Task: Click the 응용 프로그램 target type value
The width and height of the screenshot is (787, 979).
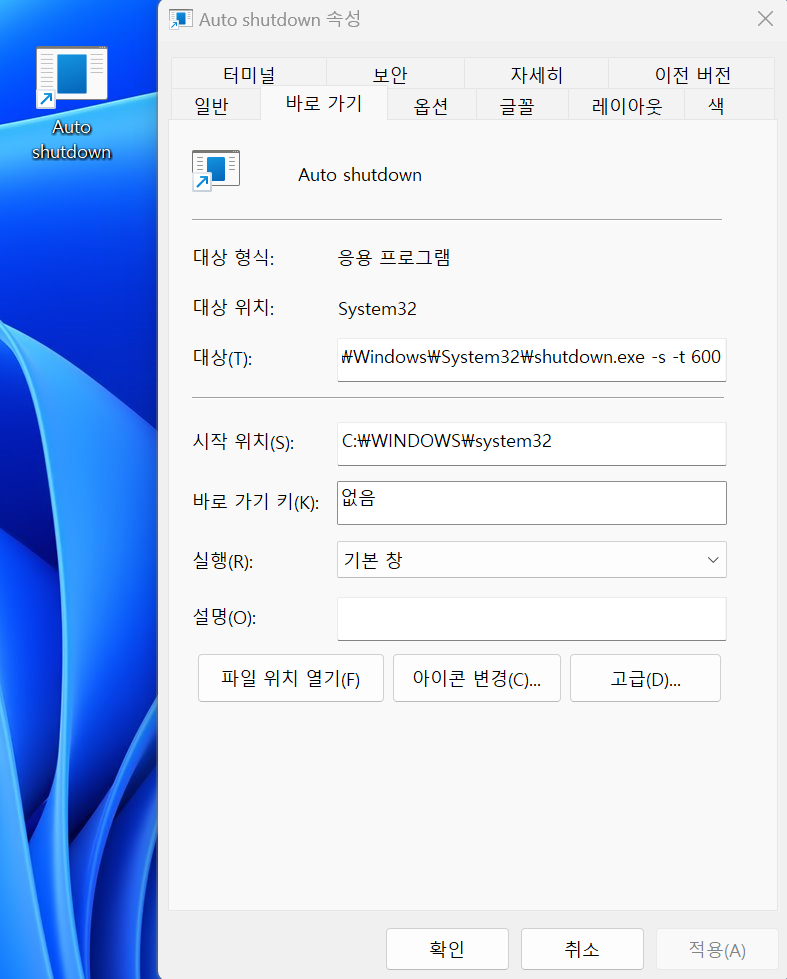Action: click(394, 257)
